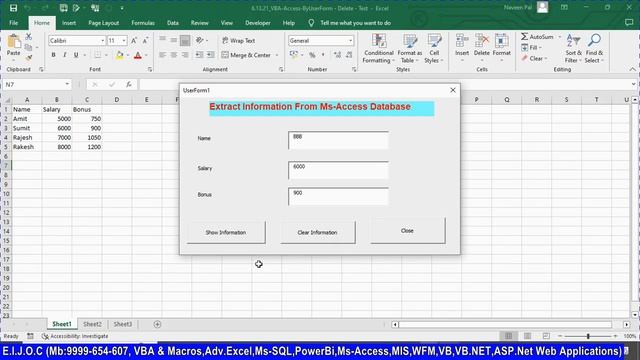Click Tell me what you want to do

tap(355, 23)
